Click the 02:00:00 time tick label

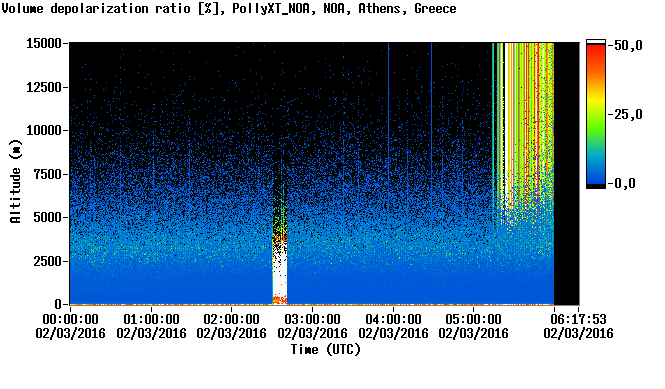(x=232, y=325)
